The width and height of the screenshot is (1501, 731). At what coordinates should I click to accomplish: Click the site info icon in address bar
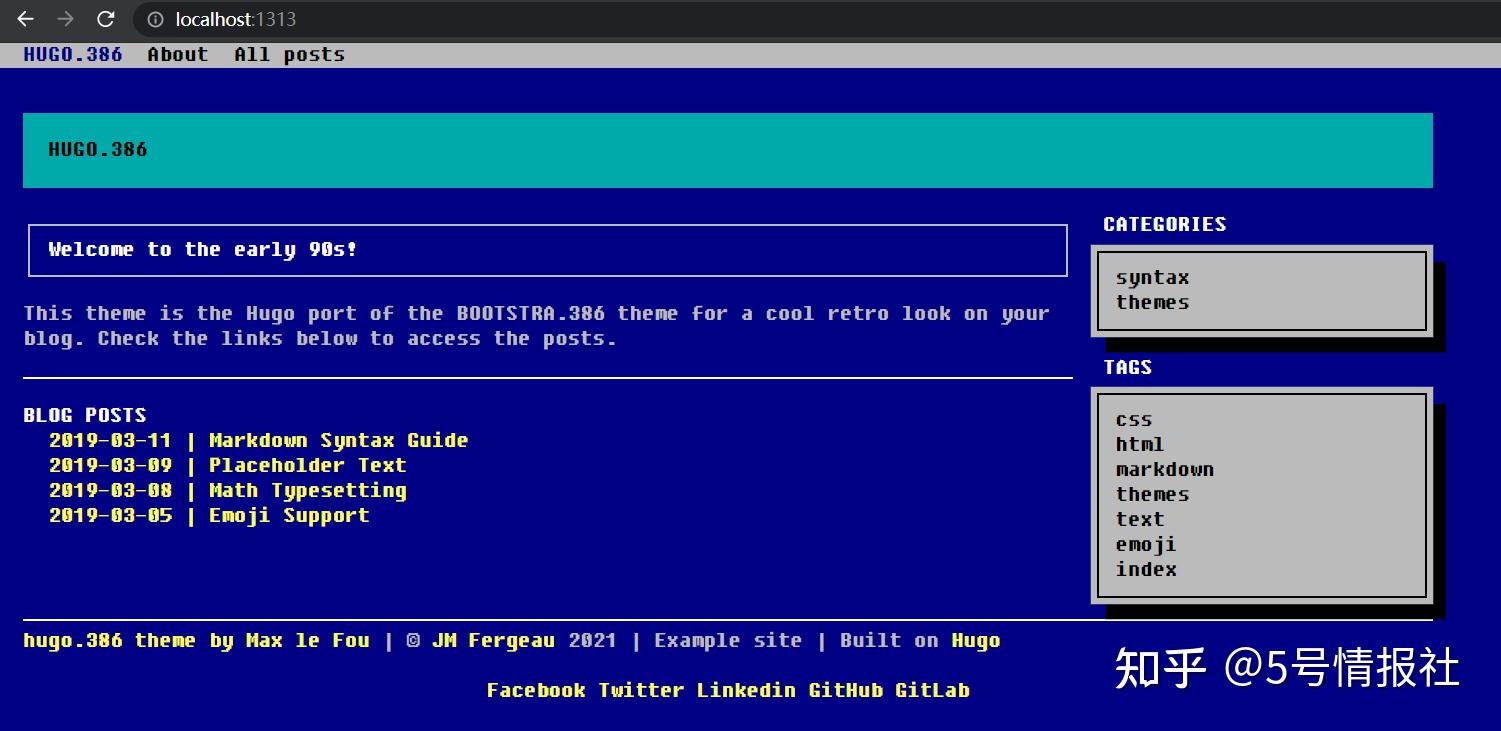point(154,19)
